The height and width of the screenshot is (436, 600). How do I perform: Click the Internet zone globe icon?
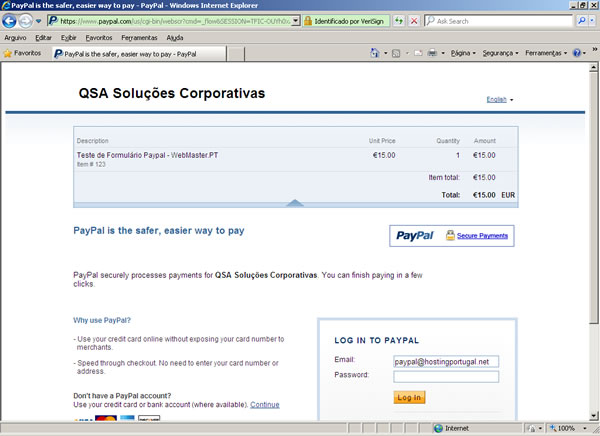coord(439,428)
